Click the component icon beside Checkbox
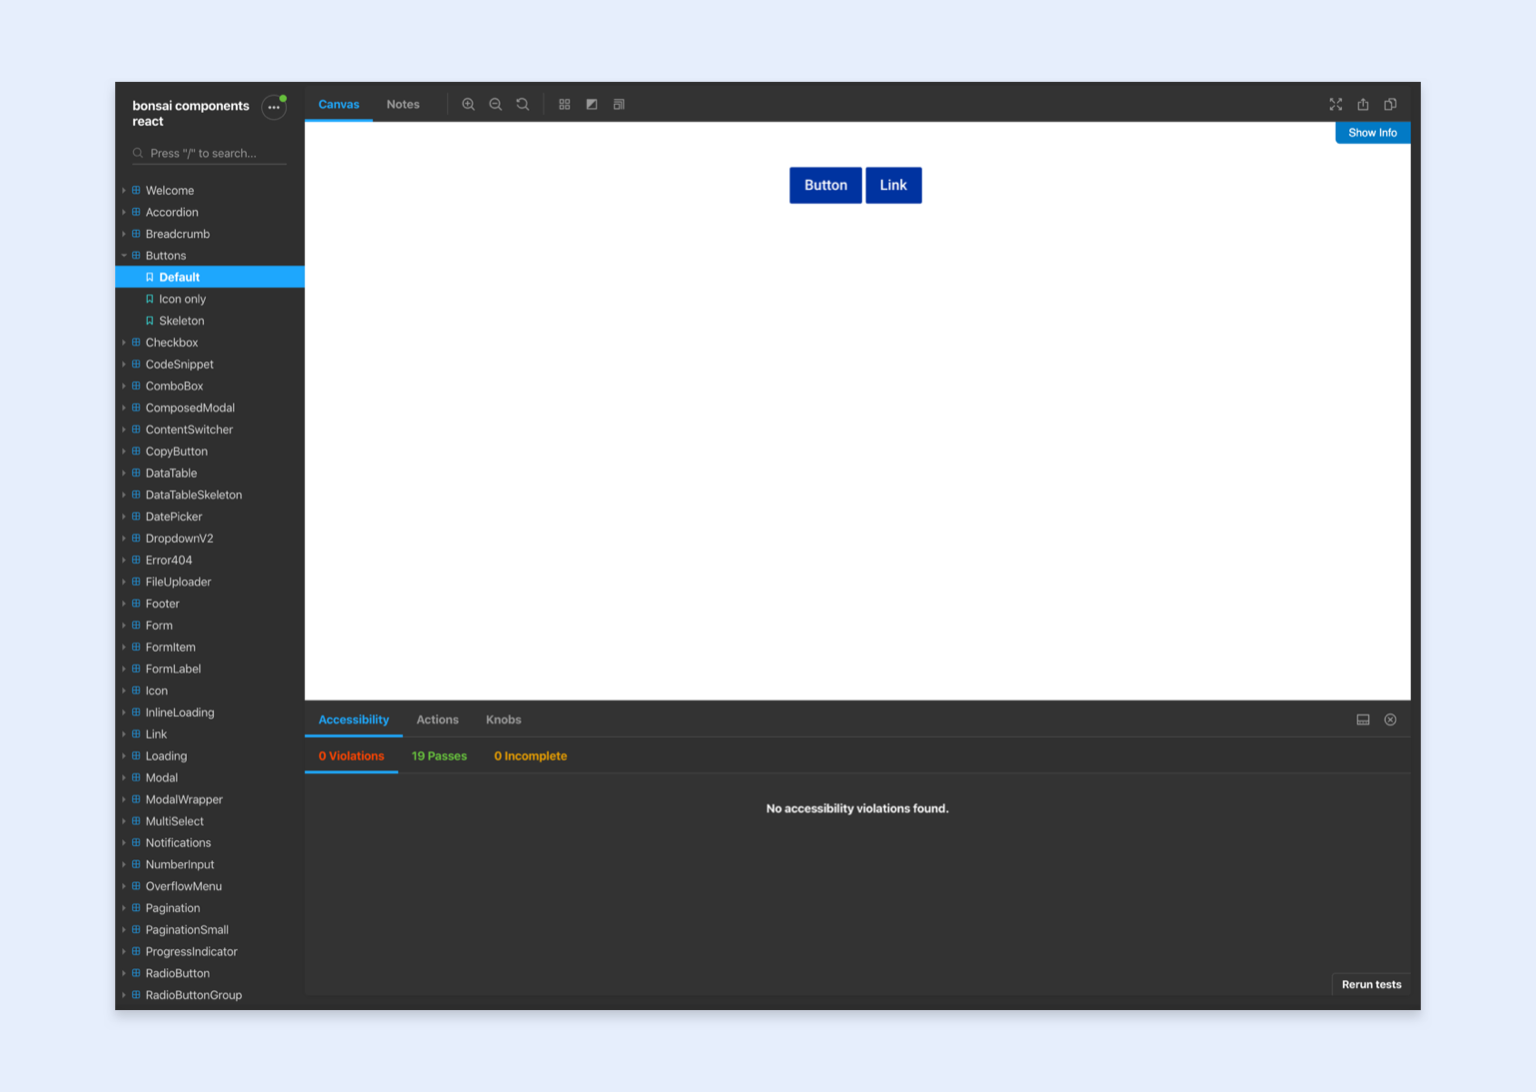Viewport: 1536px width, 1092px height. point(136,342)
